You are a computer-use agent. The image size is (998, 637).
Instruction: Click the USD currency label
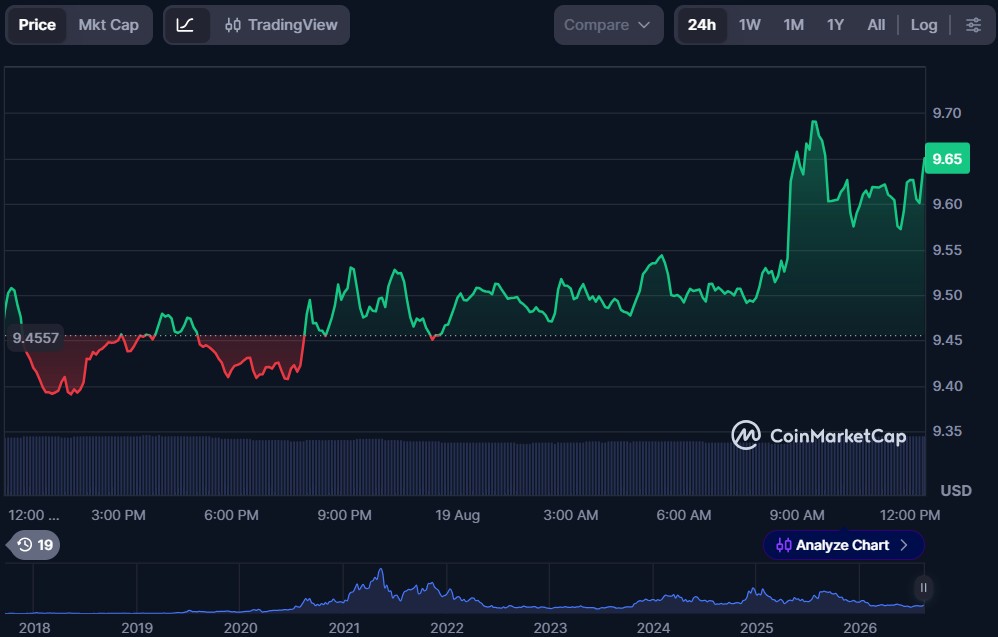tap(956, 491)
